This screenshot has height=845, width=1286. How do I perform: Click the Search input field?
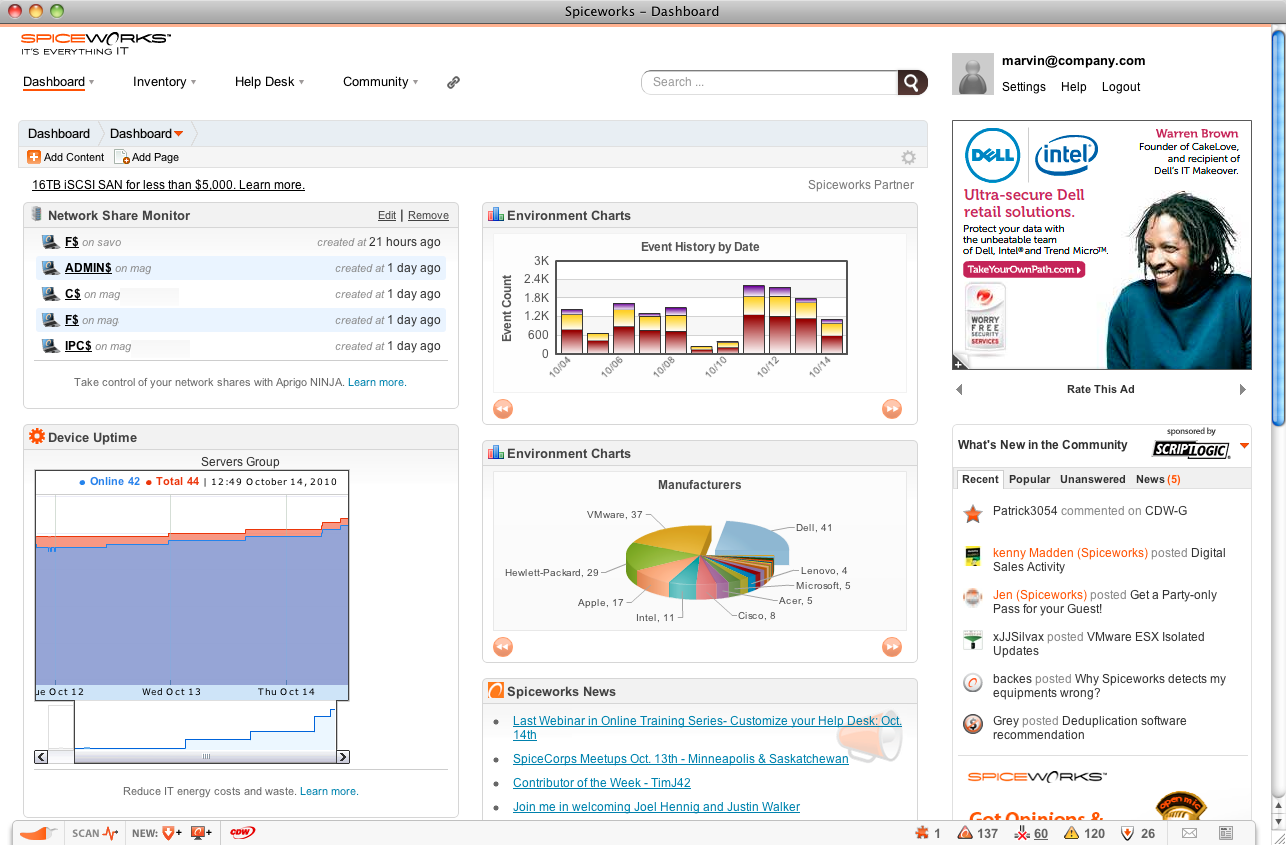point(770,82)
